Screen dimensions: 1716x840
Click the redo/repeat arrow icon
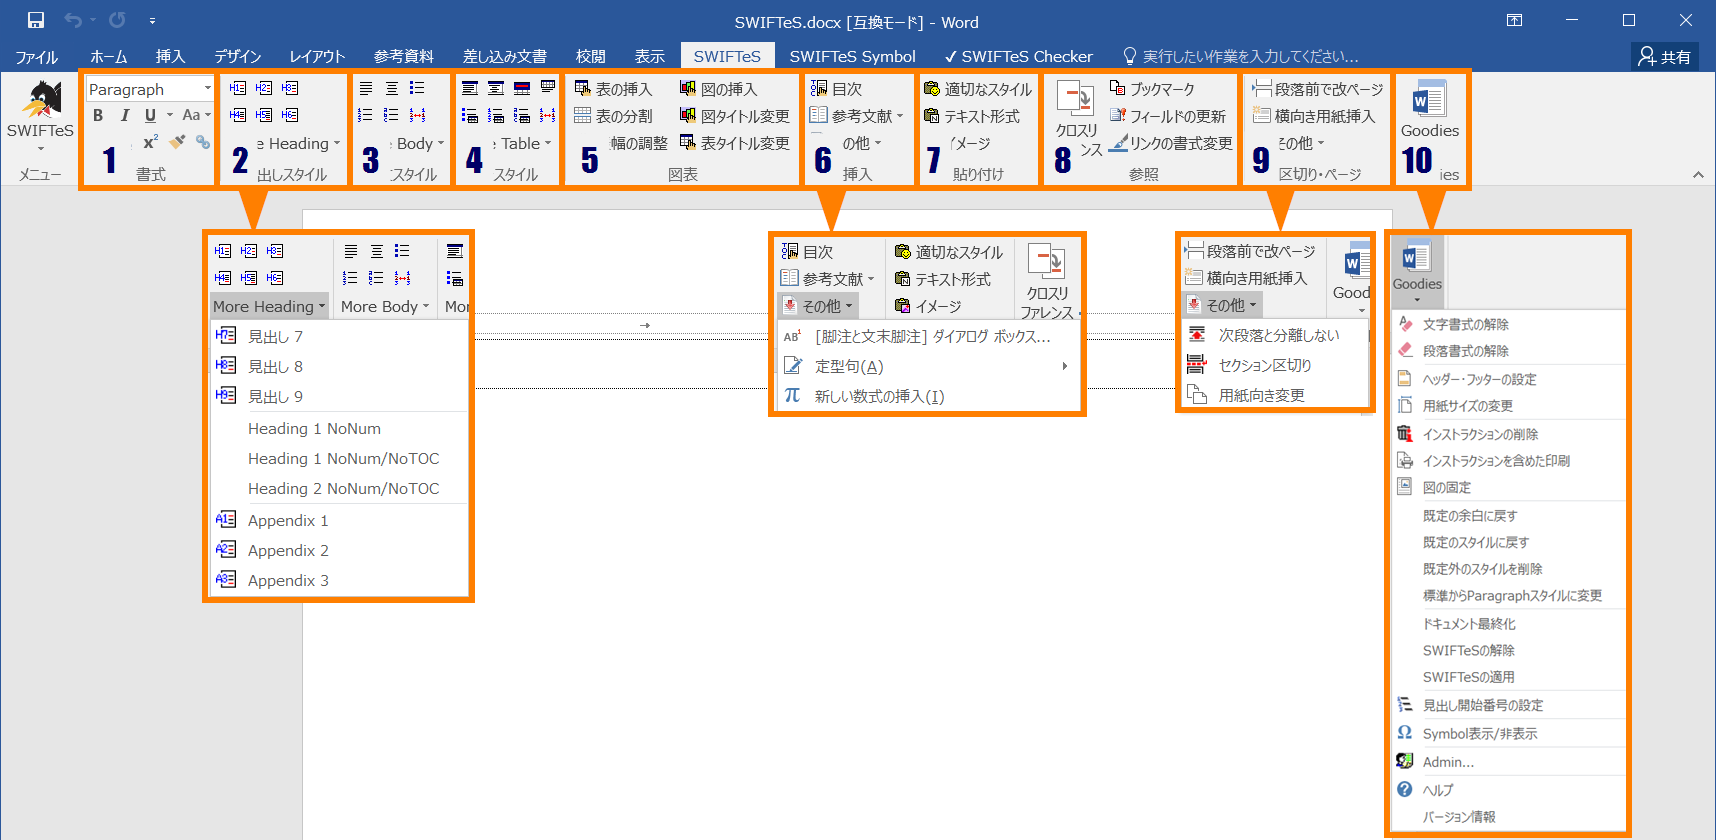point(117,20)
